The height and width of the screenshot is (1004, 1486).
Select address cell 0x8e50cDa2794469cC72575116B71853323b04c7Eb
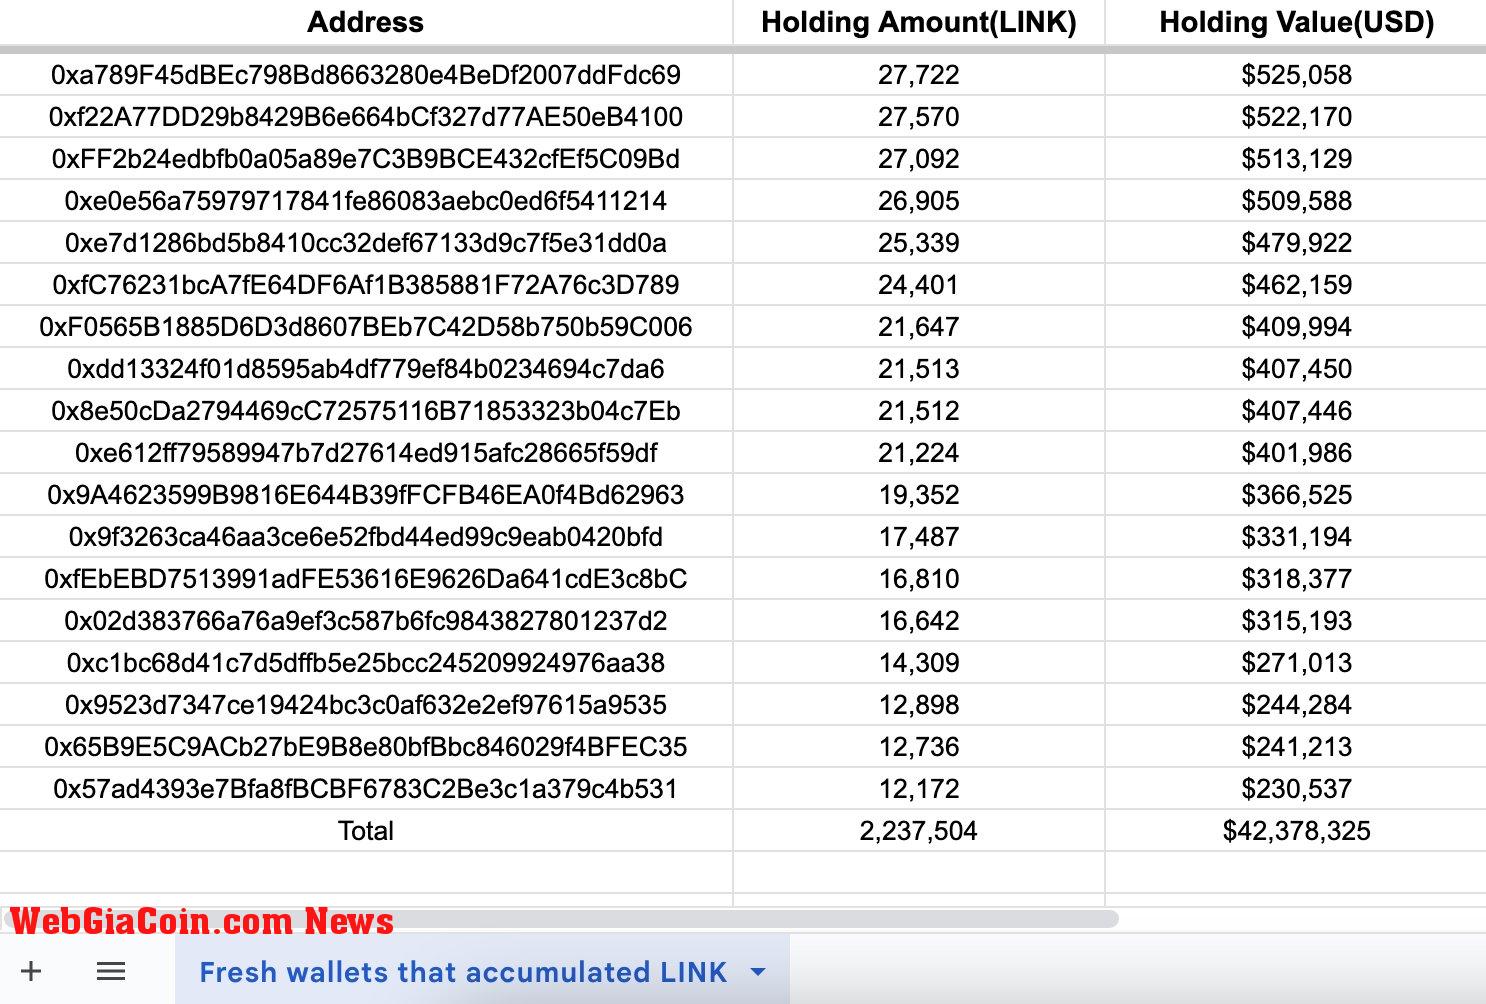(x=366, y=411)
